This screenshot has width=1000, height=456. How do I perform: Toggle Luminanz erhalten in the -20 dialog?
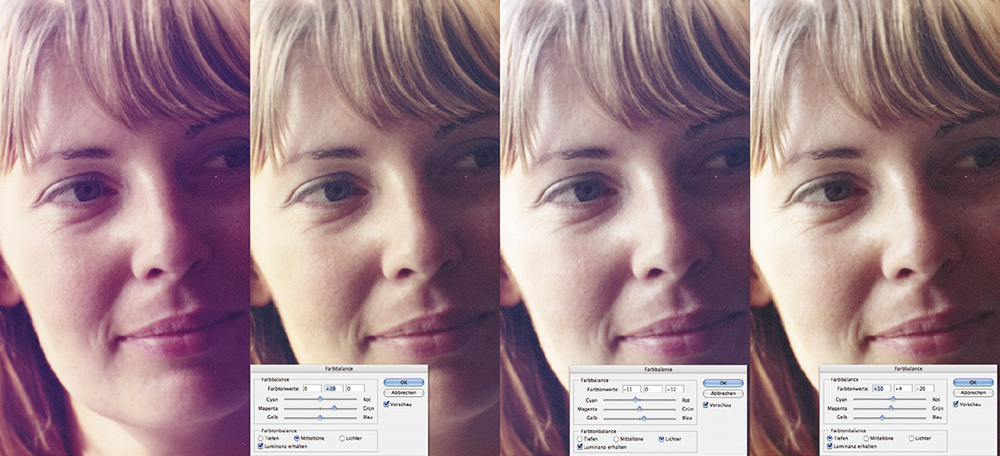(830, 446)
